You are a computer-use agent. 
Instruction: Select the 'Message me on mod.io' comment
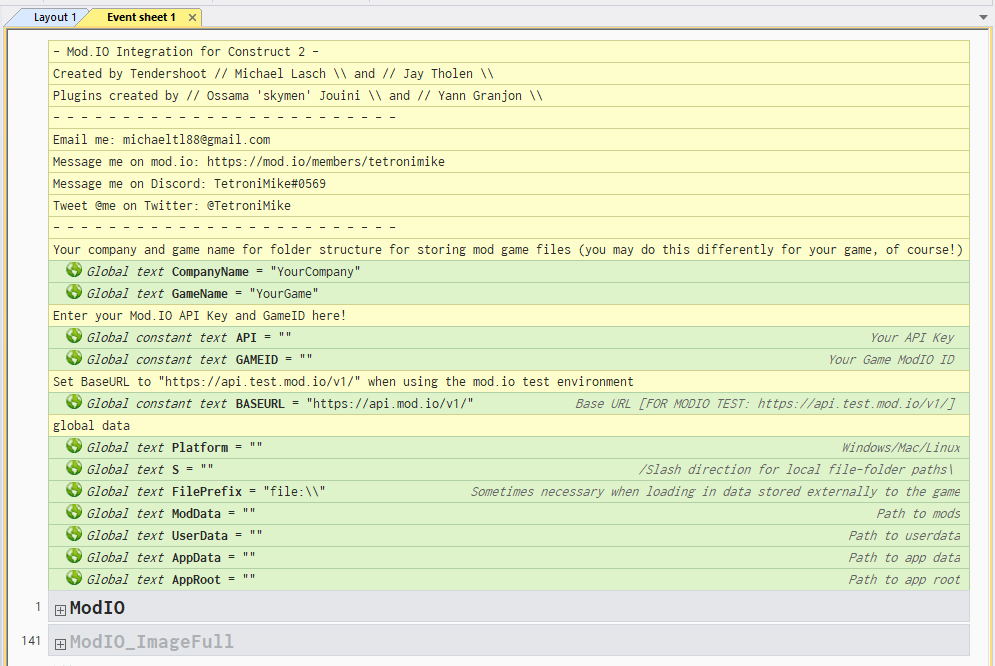(x=509, y=162)
